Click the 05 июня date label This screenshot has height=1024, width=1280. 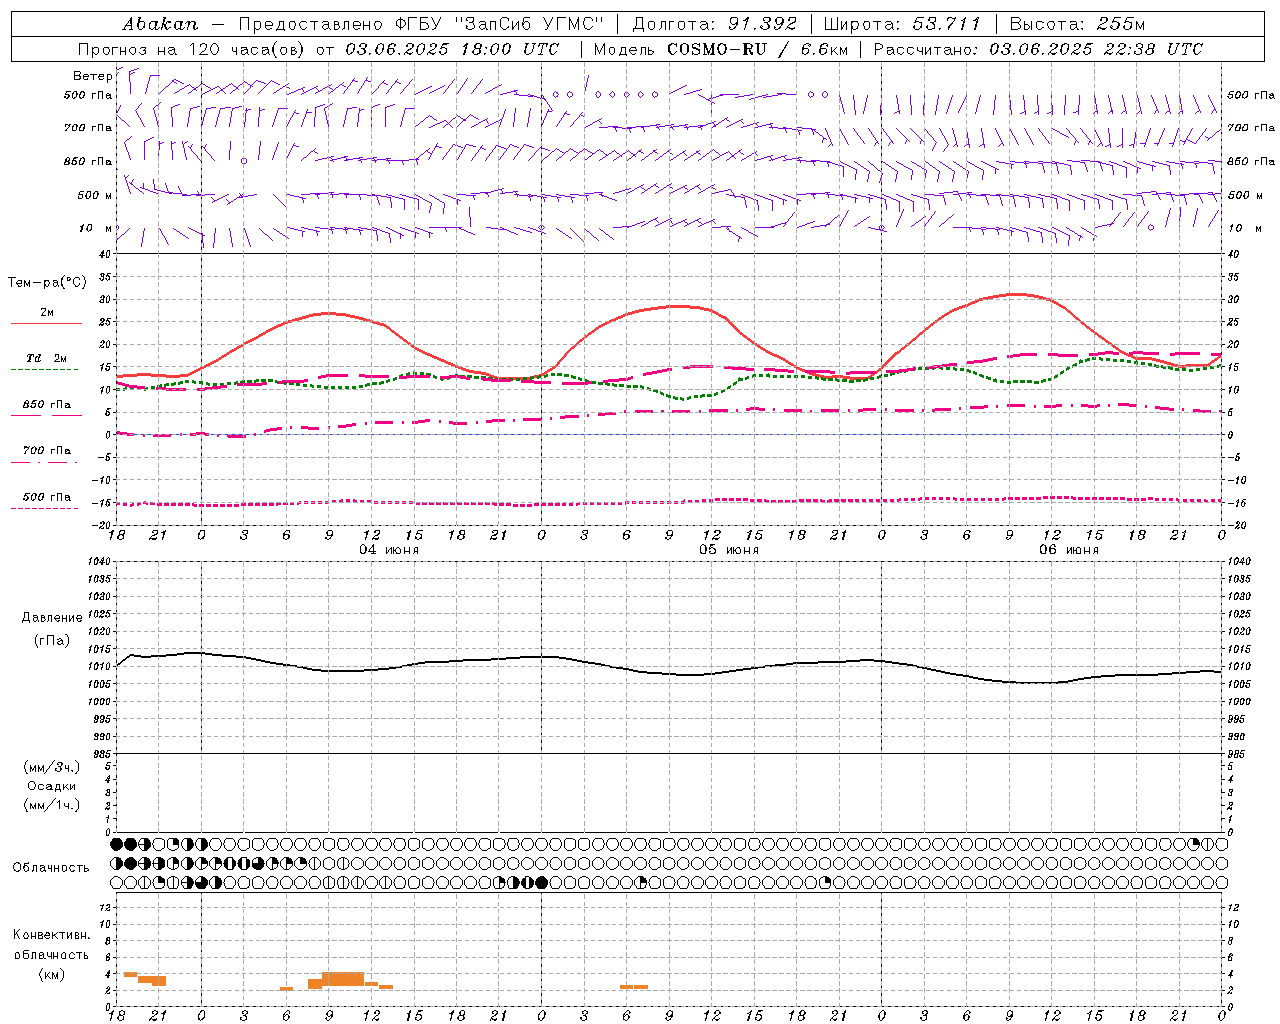click(x=729, y=550)
